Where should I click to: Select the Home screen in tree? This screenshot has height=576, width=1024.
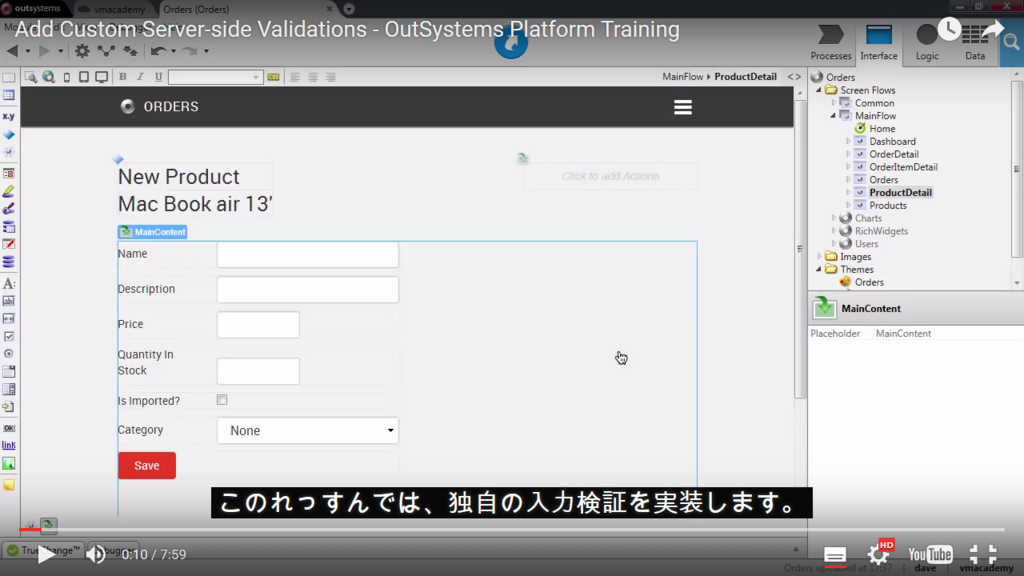tap(882, 129)
